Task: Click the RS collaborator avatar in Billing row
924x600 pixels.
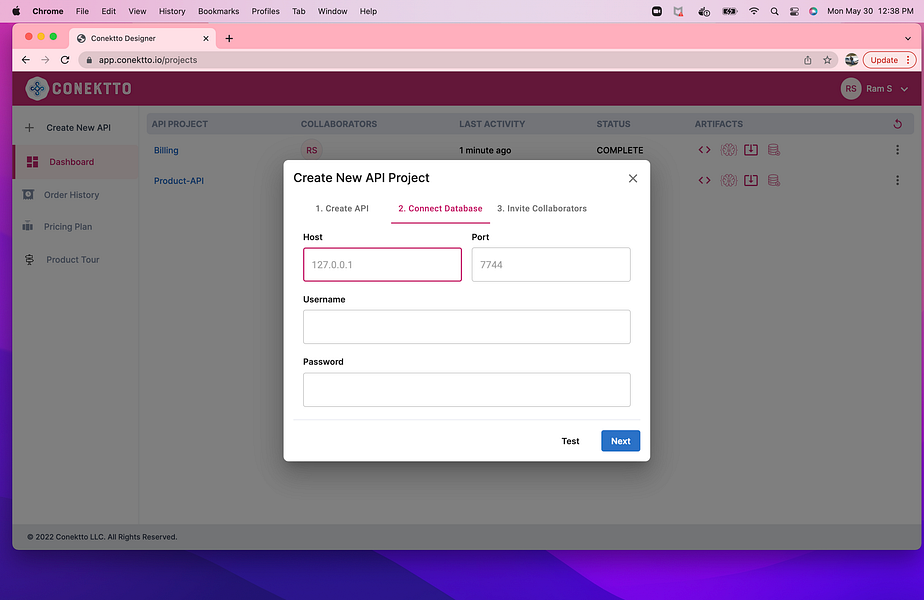Action: point(311,150)
